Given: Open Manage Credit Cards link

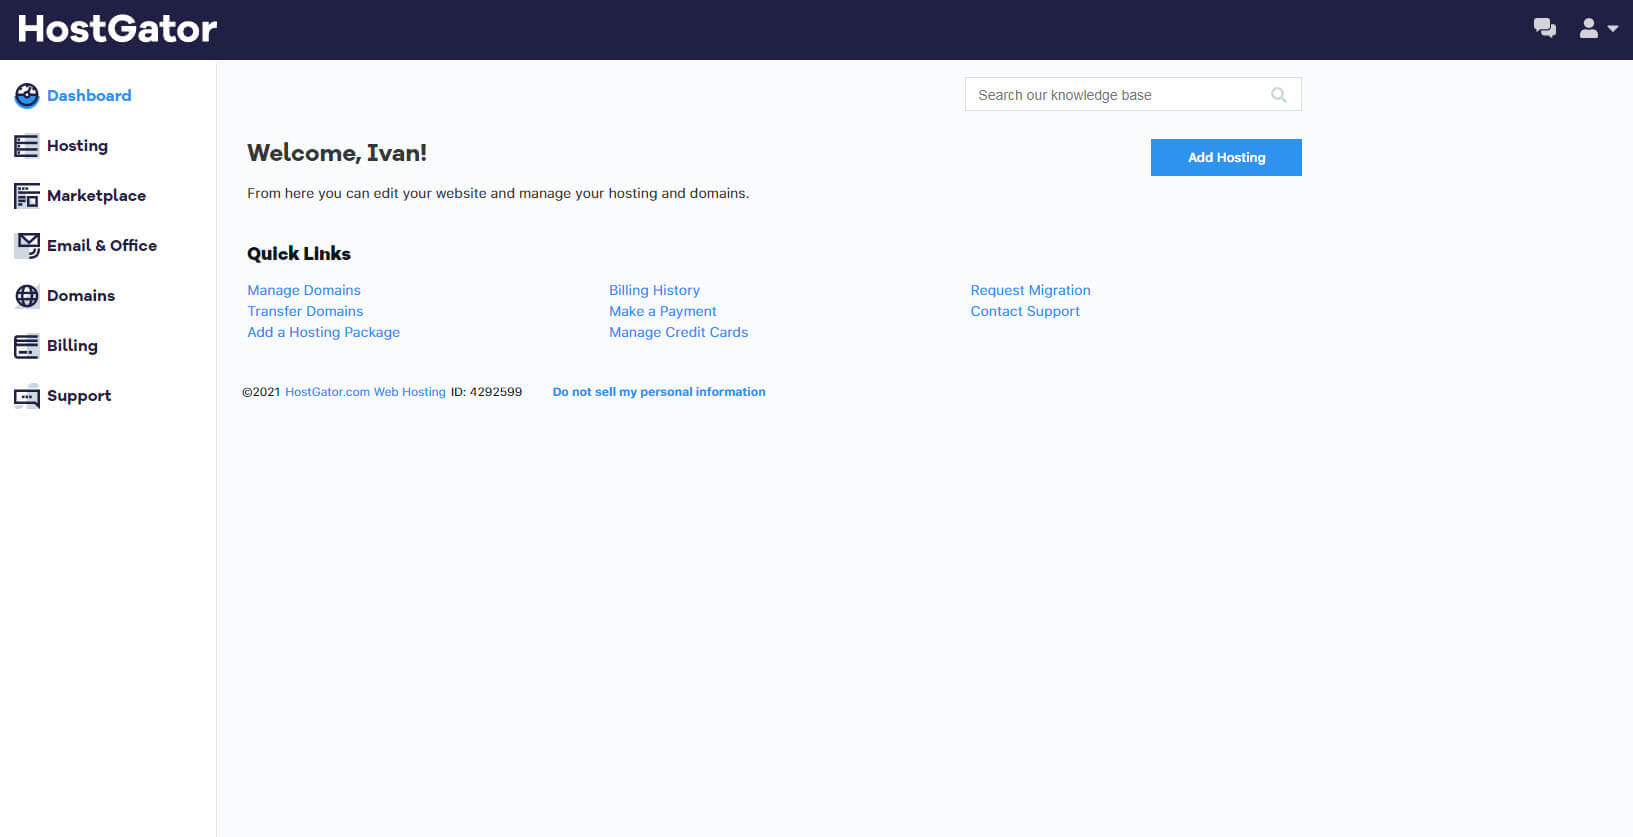Looking at the screenshot, I should pyautogui.click(x=678, y=332).
